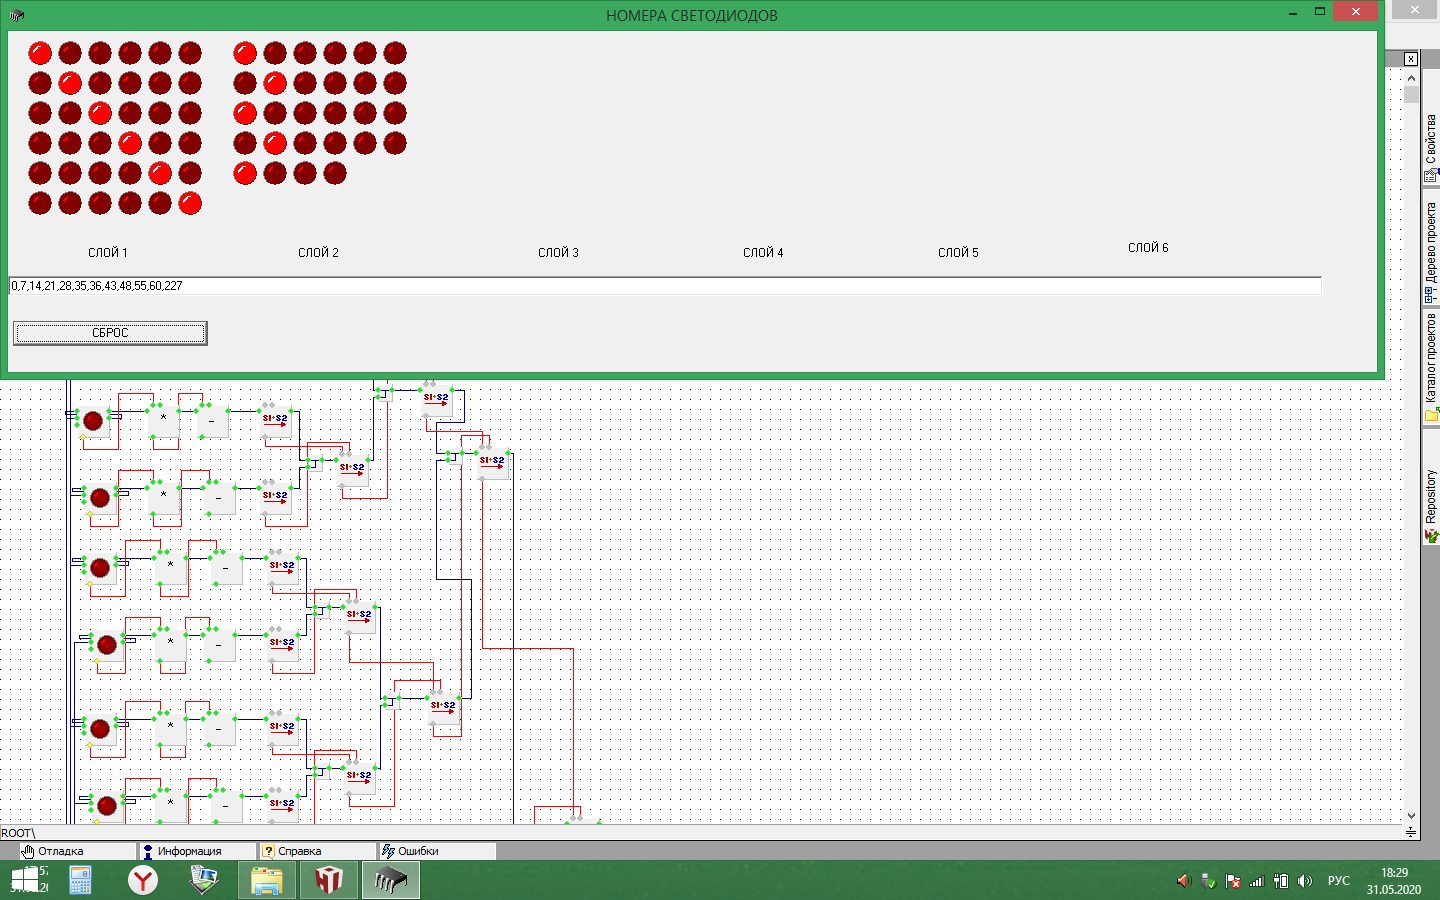Viewport: 1440px width, 900px height.
Task: Click the РУС language indicator
Action: (1338, 881)
